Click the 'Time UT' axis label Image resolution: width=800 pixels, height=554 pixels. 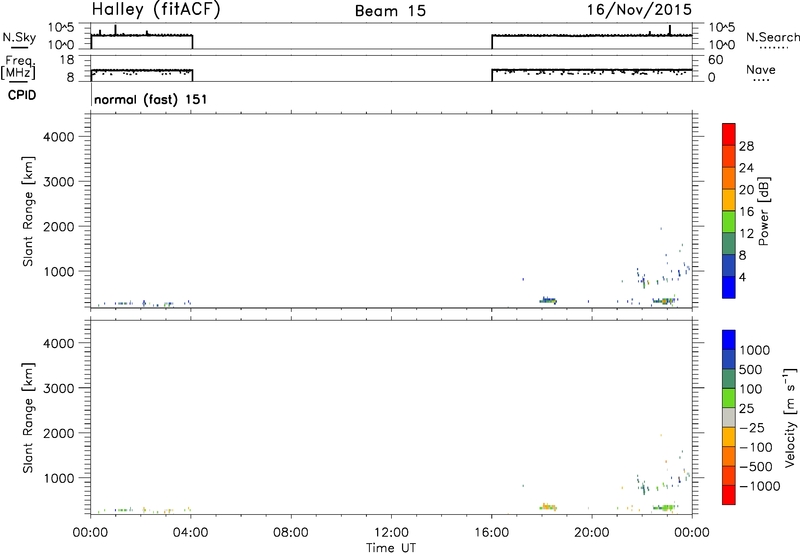[391, 547]
